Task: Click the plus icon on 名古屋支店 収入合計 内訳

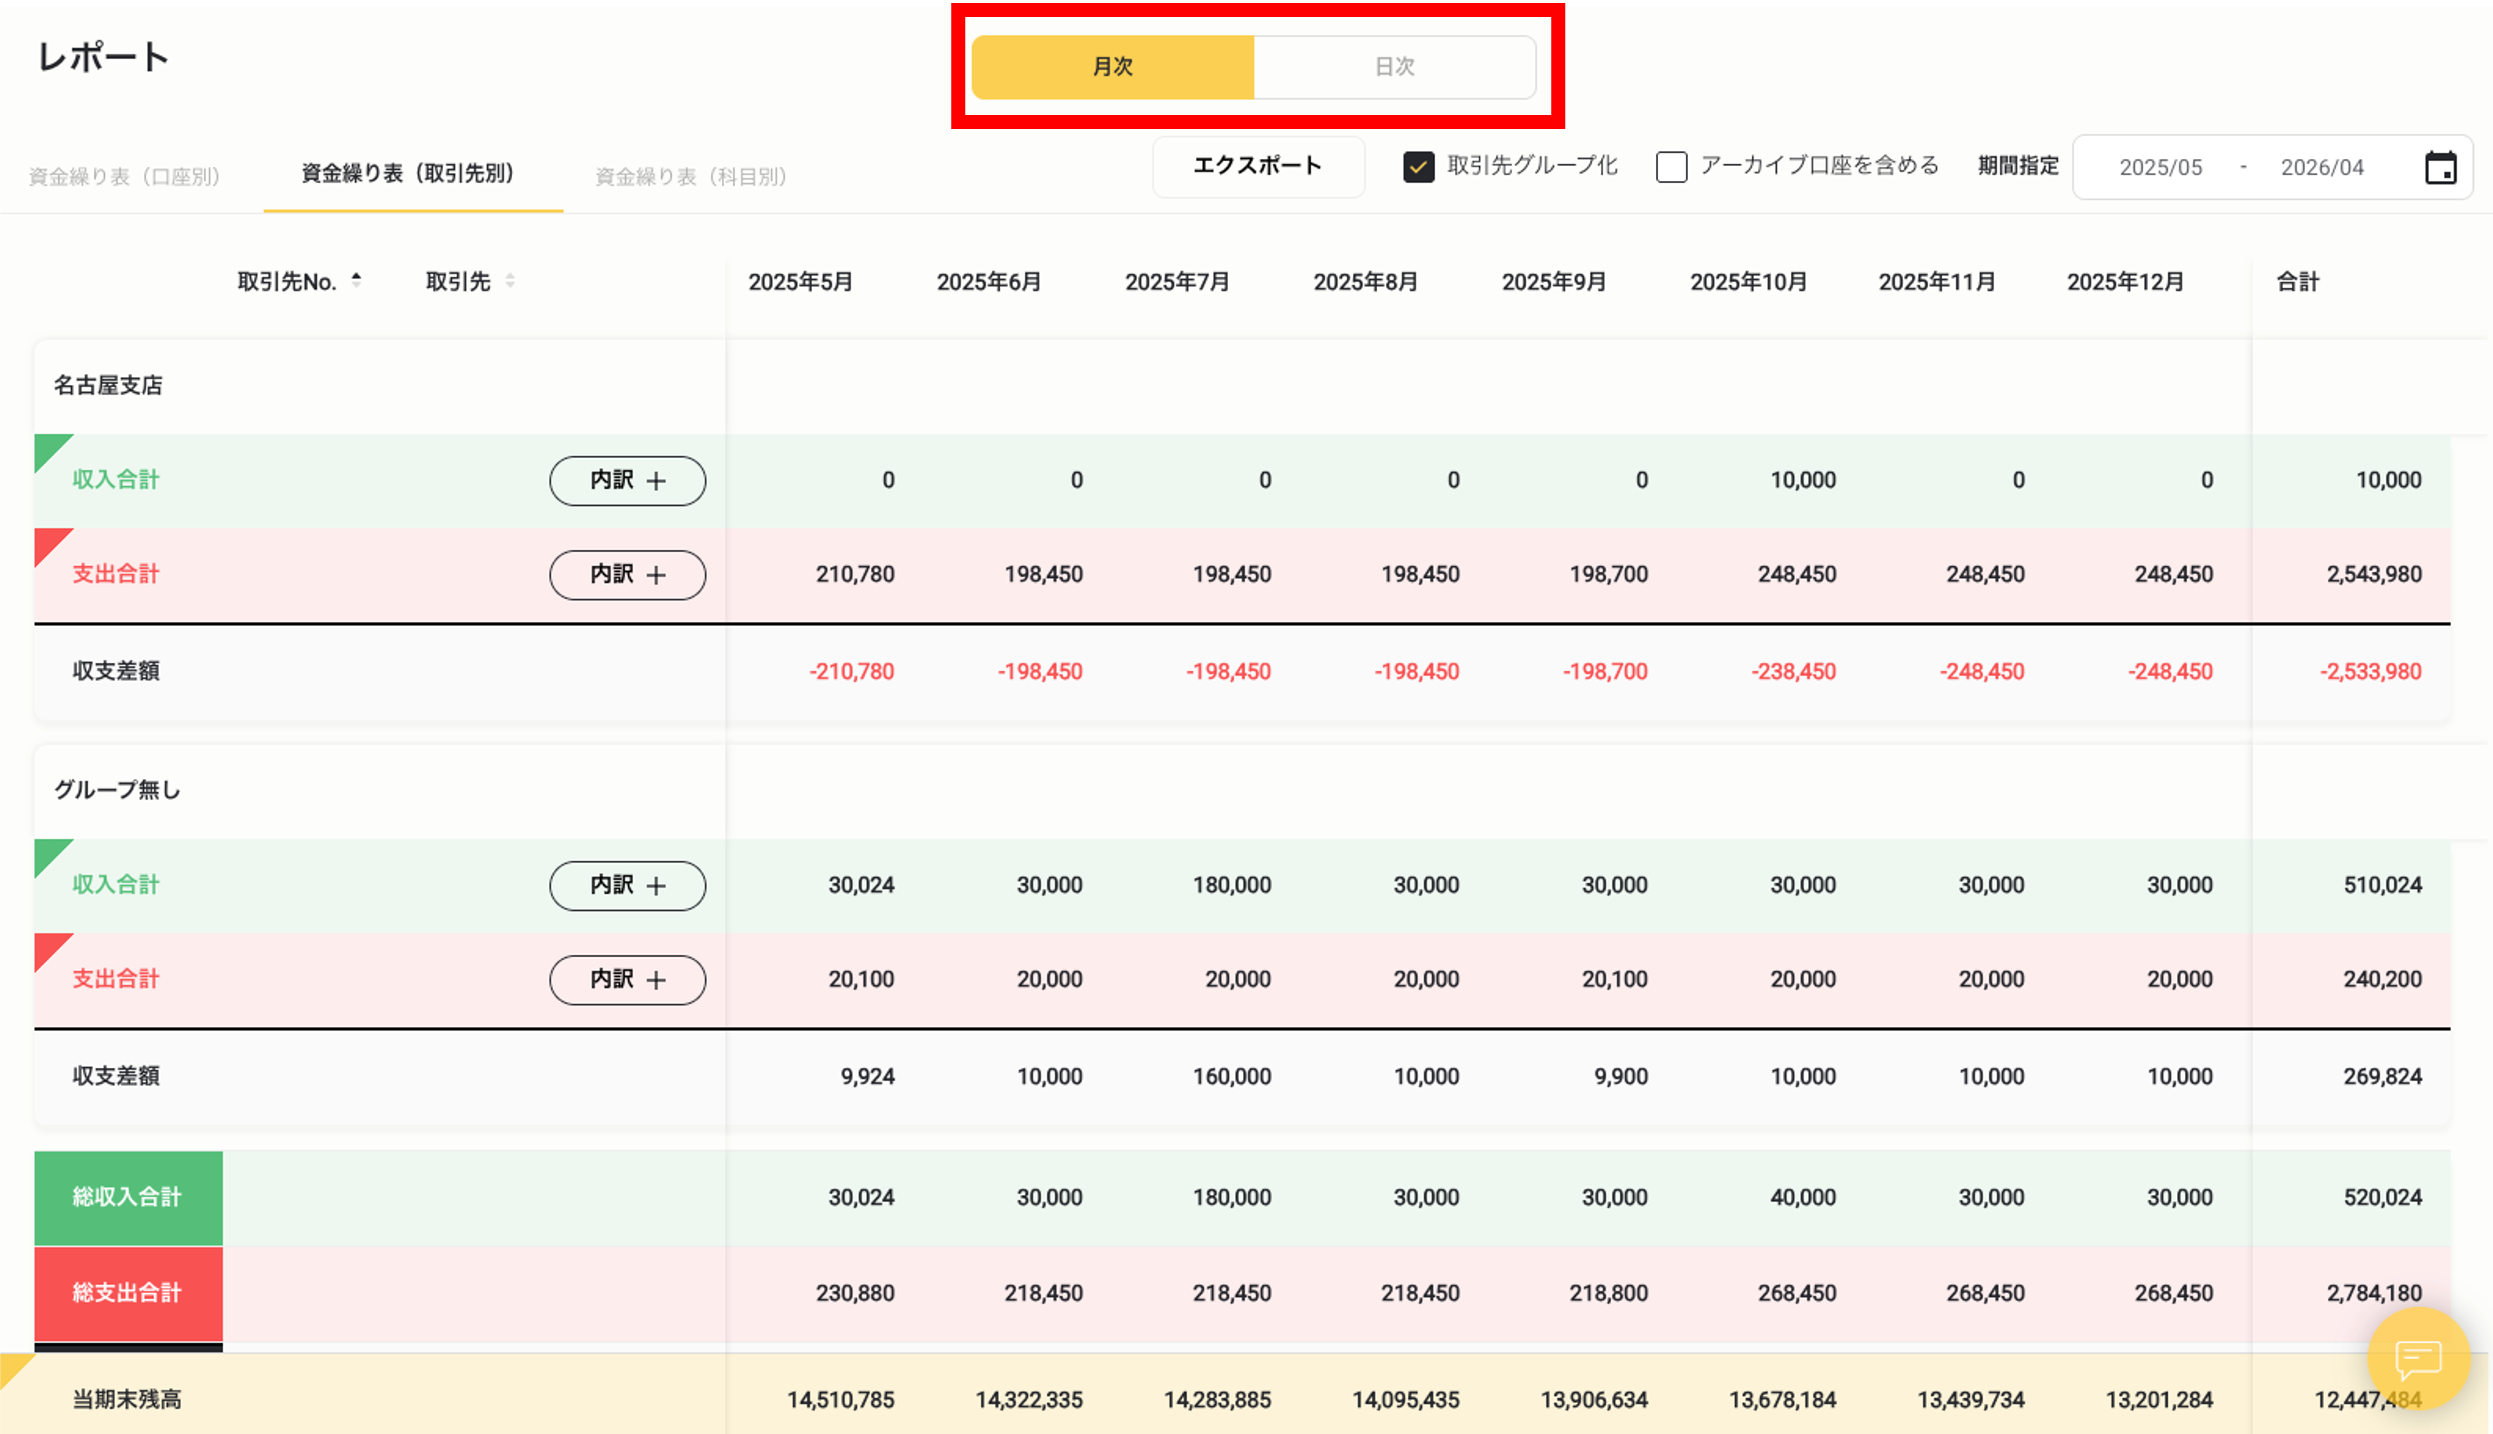Action: (x=657, y=481)
